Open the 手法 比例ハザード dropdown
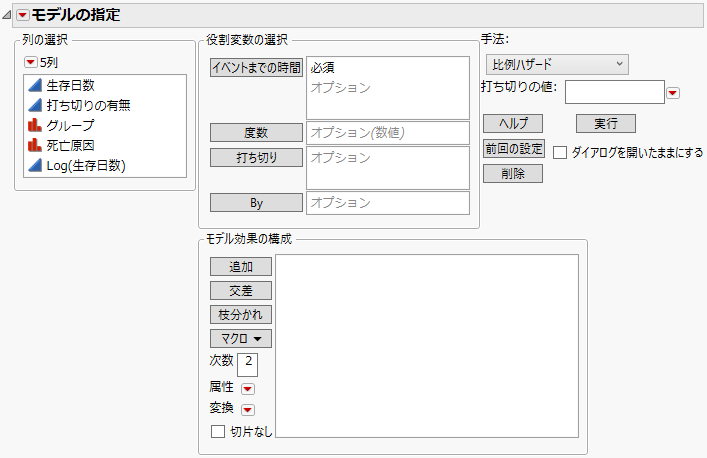Viewport: 707px width, 458px height. click(556, 64)
